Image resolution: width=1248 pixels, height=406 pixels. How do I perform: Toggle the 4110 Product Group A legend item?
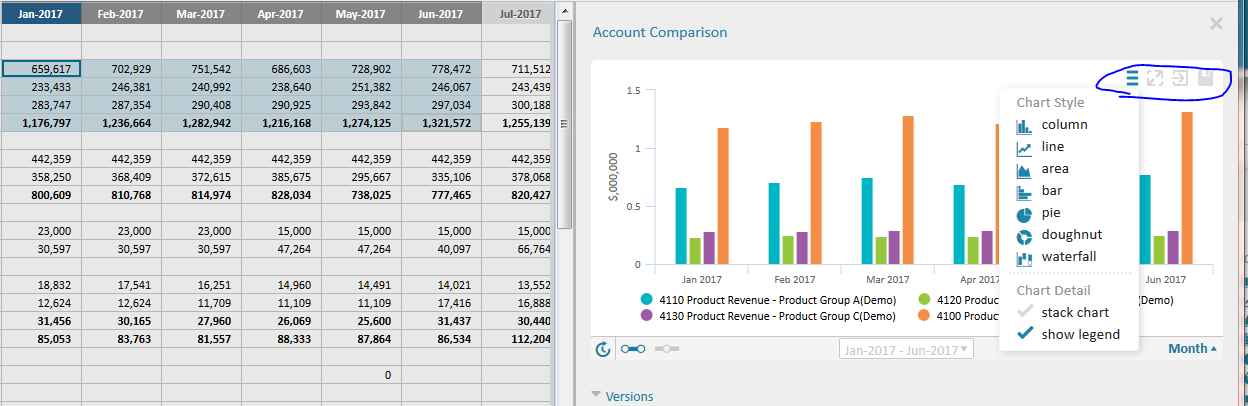[x=768, y=299]
